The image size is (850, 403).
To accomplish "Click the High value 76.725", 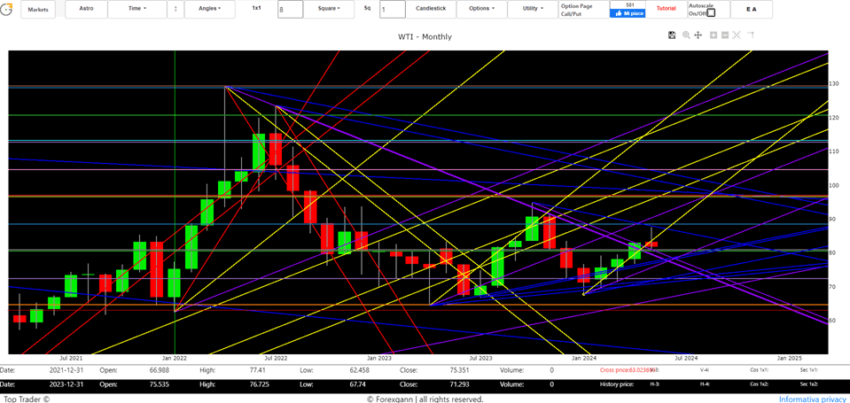I will [x=259, y=384].
